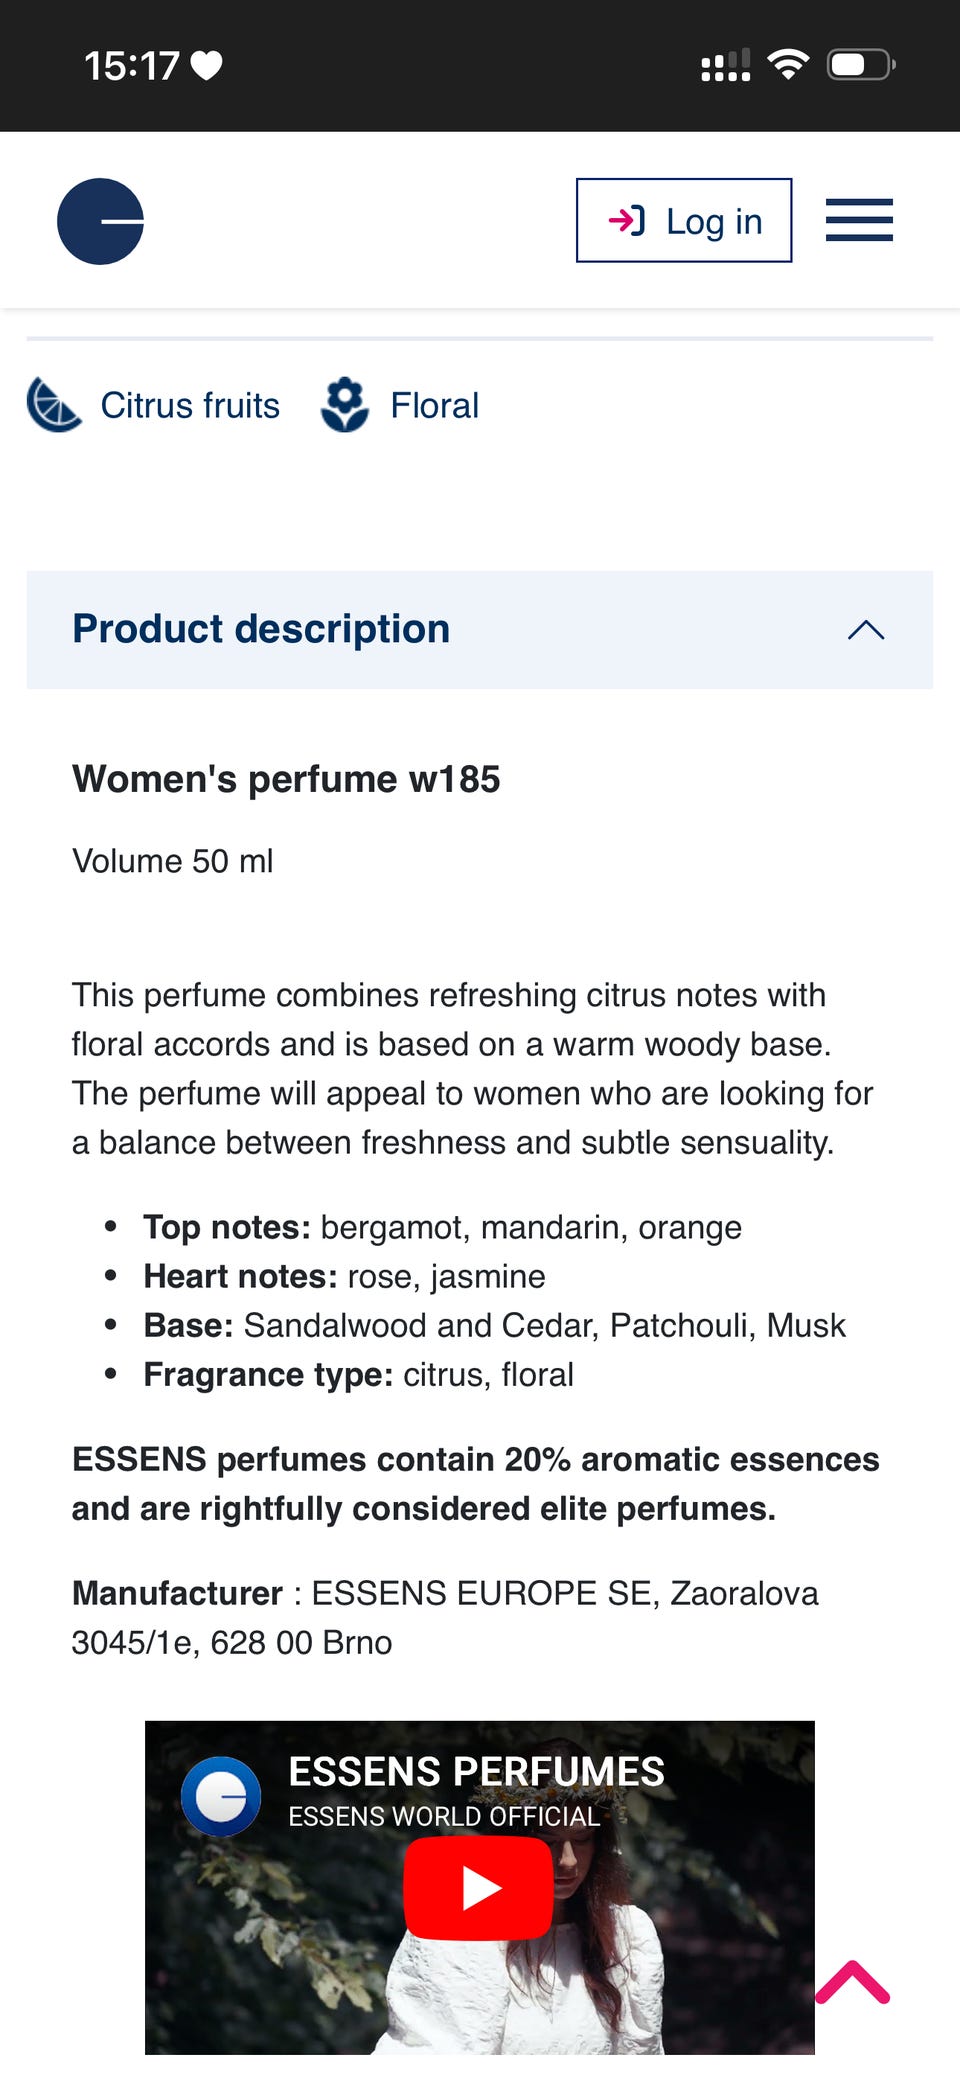Tap the pink scroll-to-top arrow

[x=852, y=1982]
